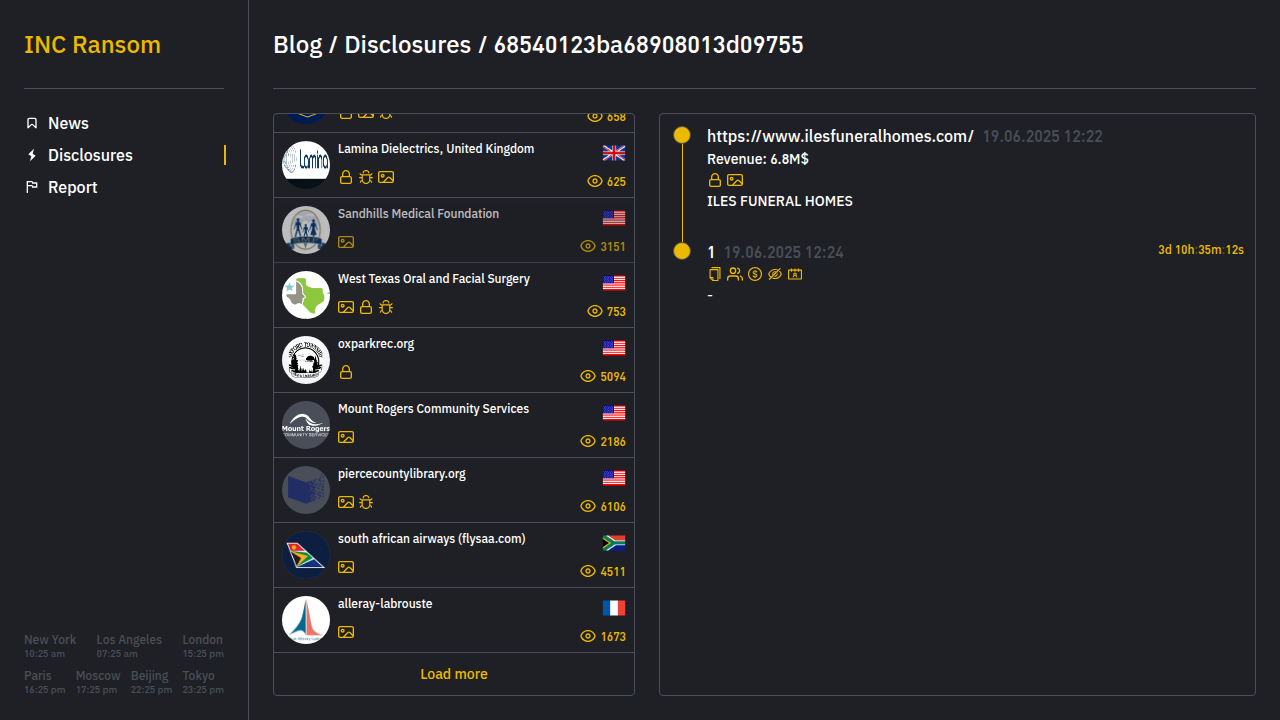Click the South Africa flag icon
Screen dimensions: 1280x720
[614, 543]
